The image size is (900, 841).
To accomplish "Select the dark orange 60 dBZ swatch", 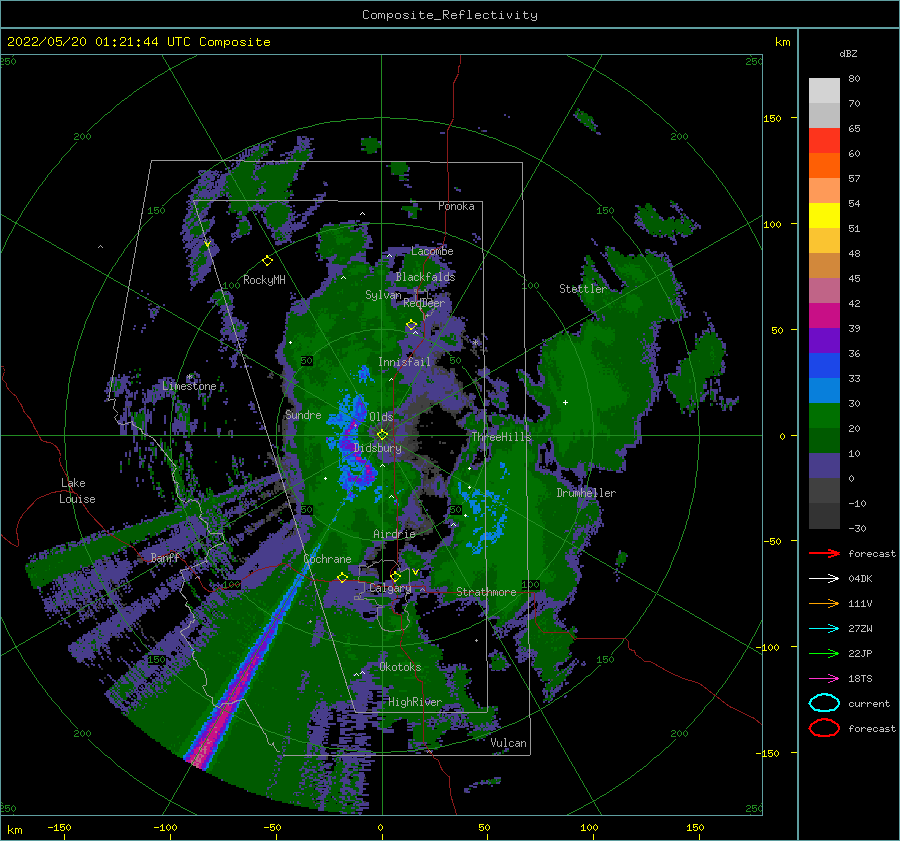I will tap(824, 165).
